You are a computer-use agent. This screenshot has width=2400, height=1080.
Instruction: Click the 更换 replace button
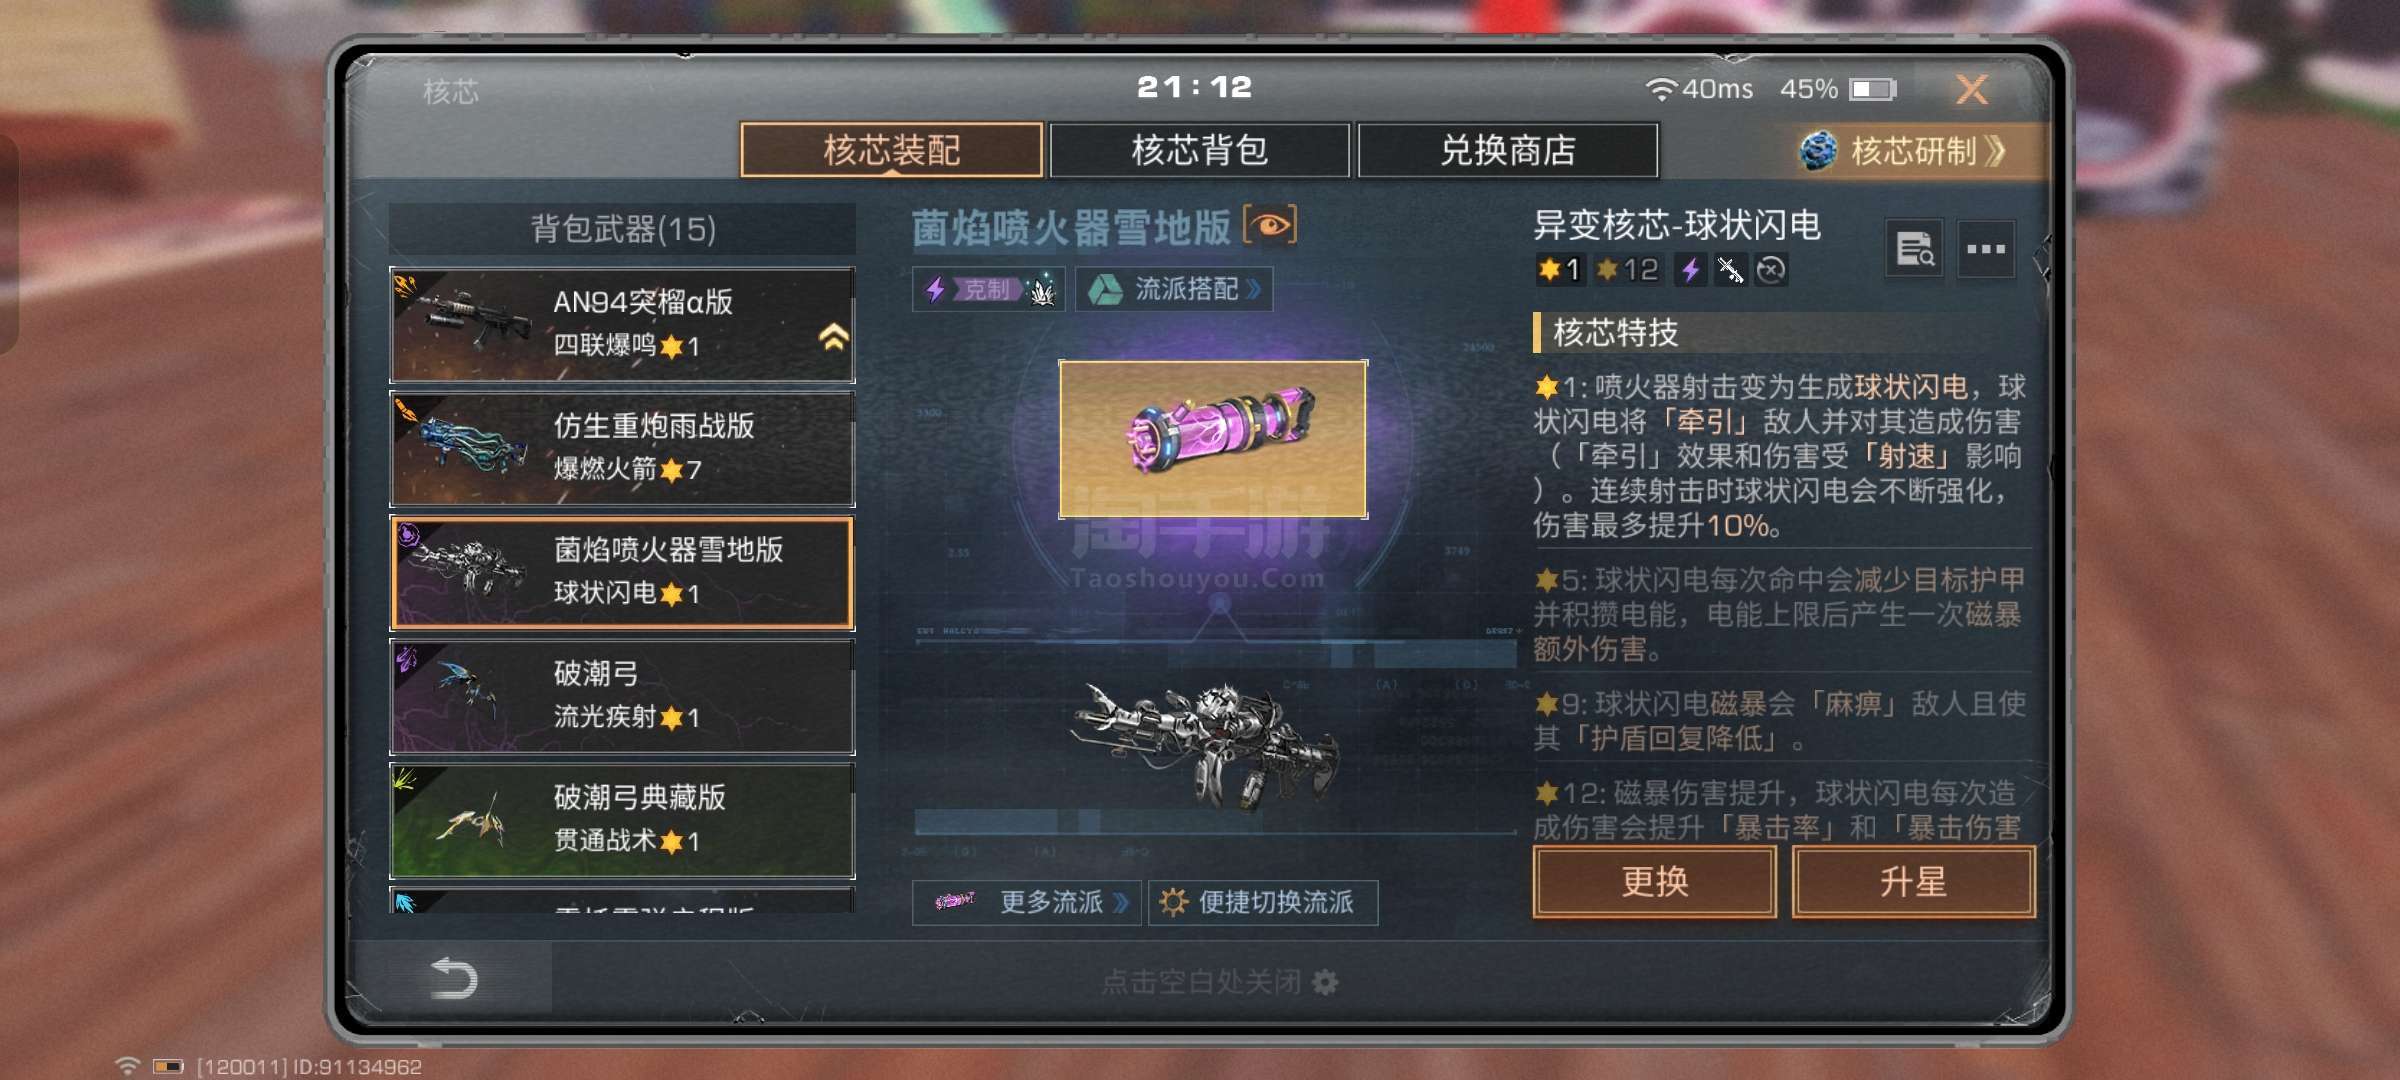click(1655, 882)
